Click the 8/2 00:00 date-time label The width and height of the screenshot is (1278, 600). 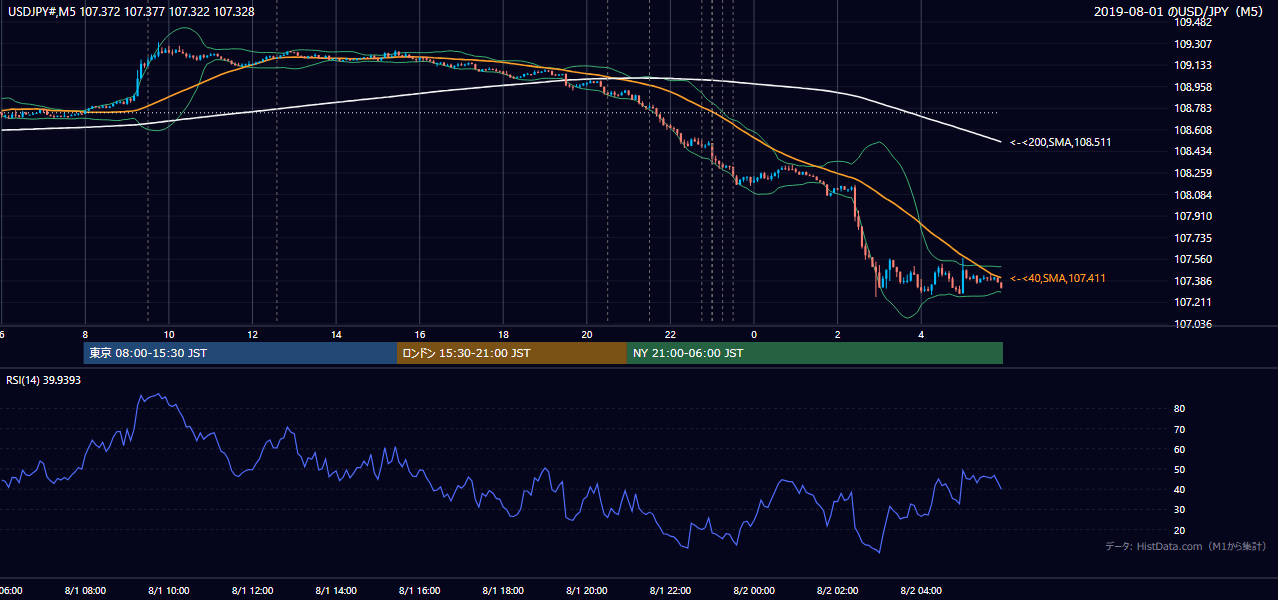(754, 591)
